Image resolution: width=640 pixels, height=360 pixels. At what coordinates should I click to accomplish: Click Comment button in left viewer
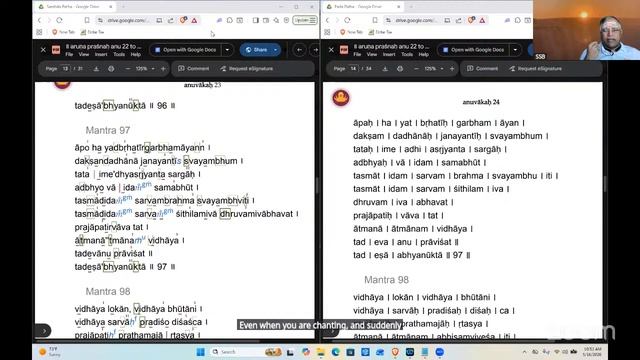pos(193,69)
